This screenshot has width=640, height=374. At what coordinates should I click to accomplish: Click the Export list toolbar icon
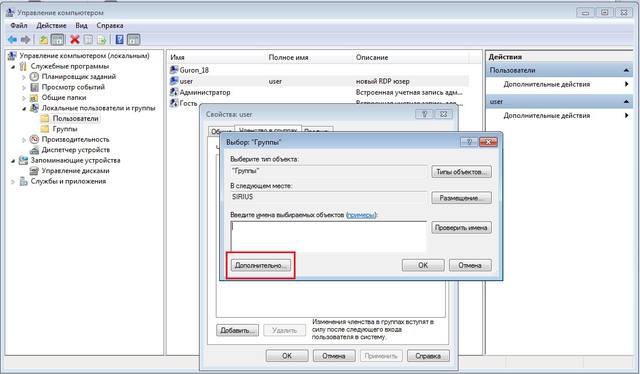tap(101, 40)
